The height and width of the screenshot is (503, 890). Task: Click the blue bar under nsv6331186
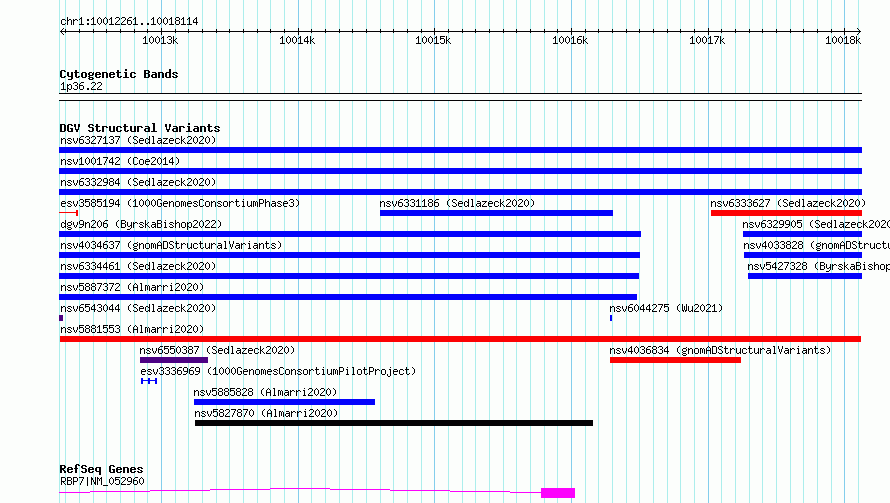[x=496, y=213]
